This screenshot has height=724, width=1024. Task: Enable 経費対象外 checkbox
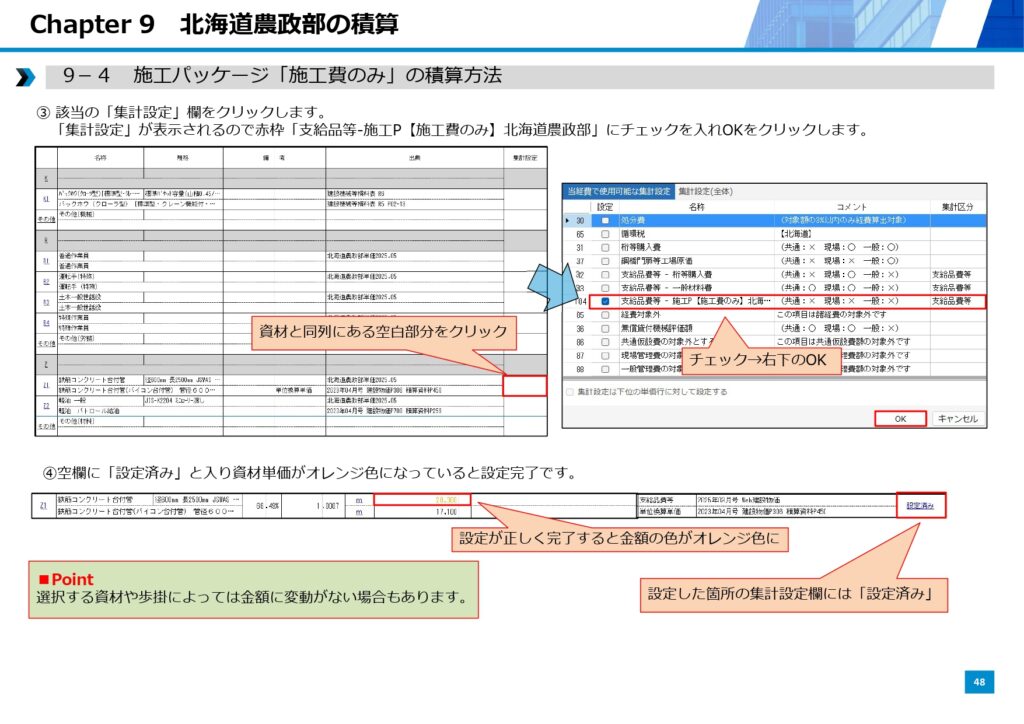[x=605, y=314]
